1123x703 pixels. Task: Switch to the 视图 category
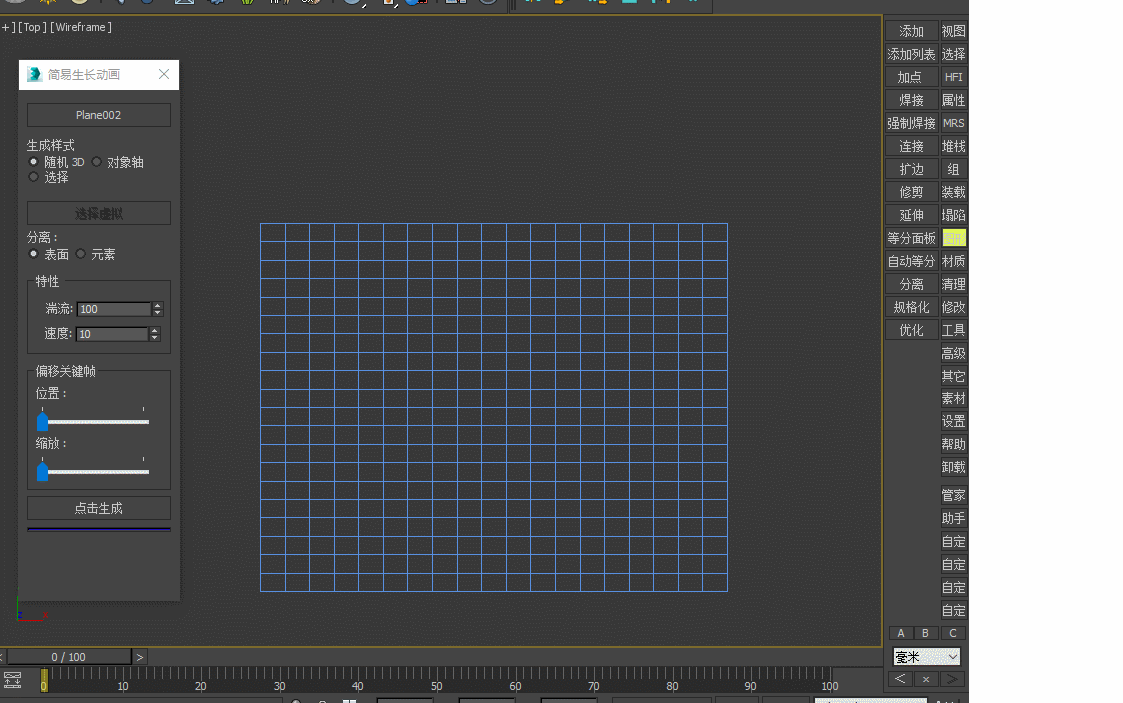pyautogui.click(x=953, y=31)
